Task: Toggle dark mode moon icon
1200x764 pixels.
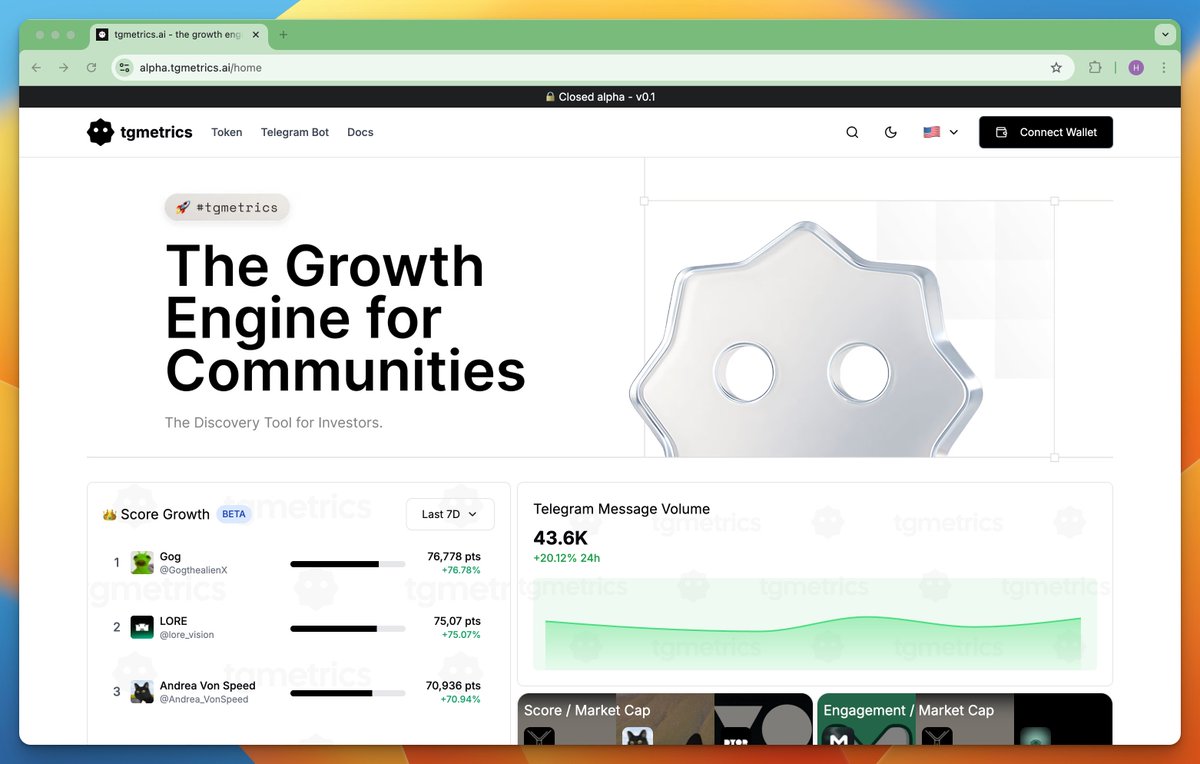Action: tap(891, 132)
